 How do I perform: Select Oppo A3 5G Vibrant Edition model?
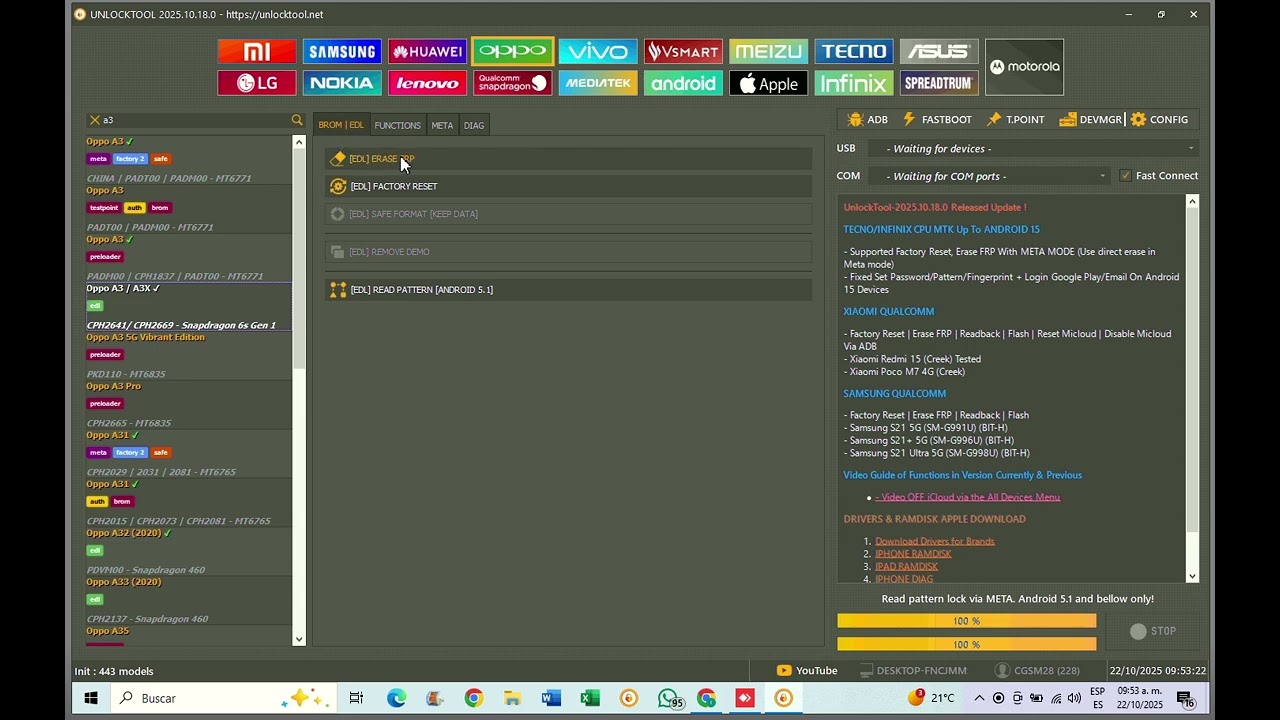(188, 355)
